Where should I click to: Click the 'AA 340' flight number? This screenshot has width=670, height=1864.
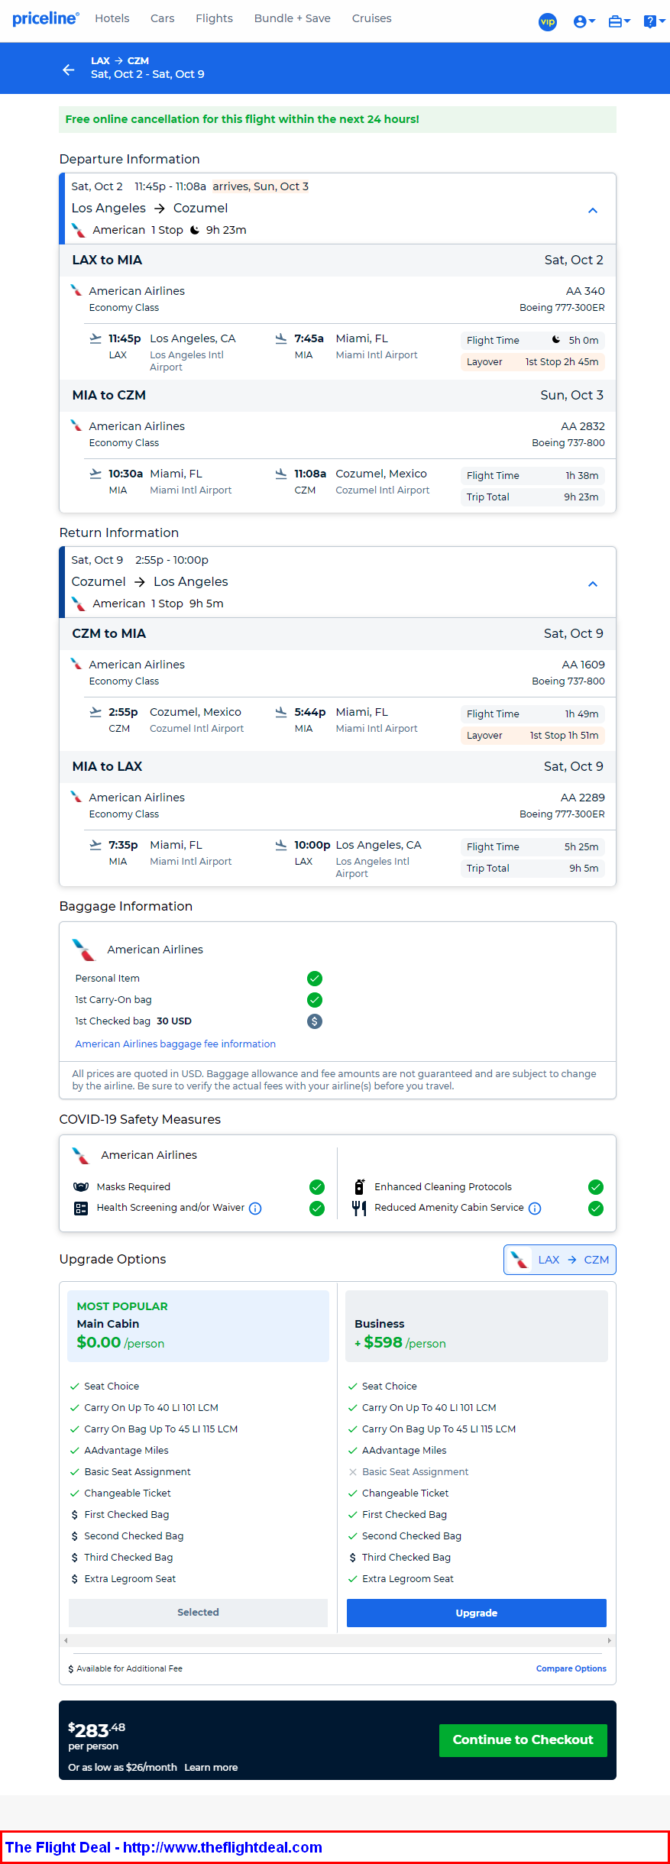(x=585, y=291)
